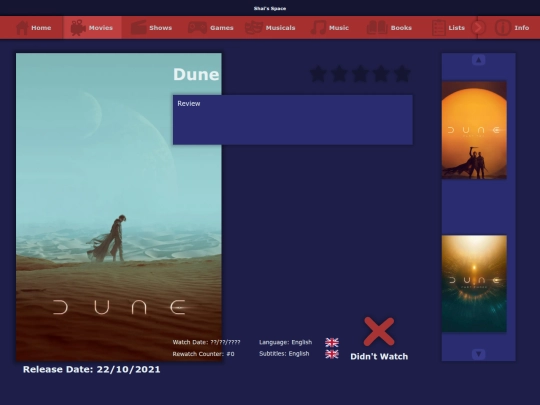Image resolution: width=540 pixels, height=405 pixels.
Task: Click the circled i Info icon
Action: pyautogui.click(x=502, y=28)
